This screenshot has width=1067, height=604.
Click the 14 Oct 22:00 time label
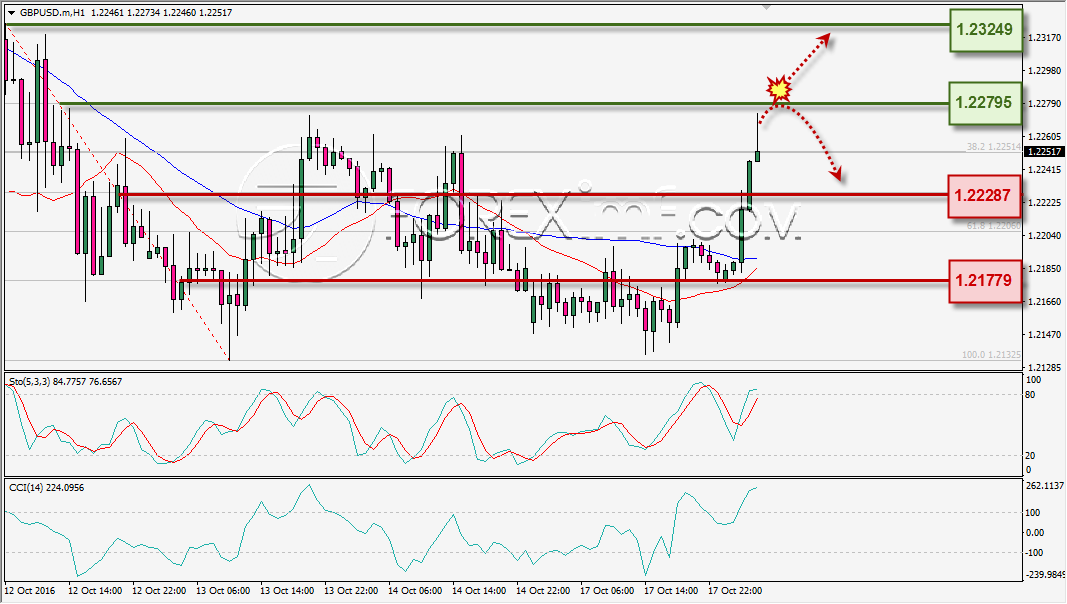pyautogui.click(x=543, y=590)
